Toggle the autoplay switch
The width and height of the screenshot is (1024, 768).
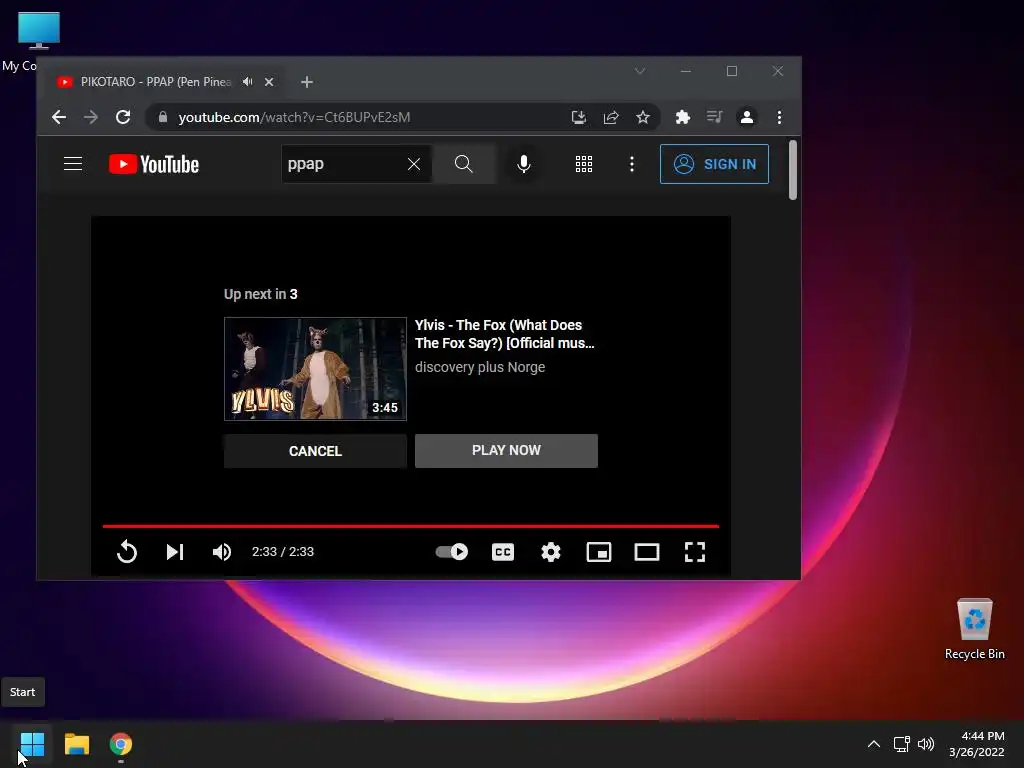(452, 552)
